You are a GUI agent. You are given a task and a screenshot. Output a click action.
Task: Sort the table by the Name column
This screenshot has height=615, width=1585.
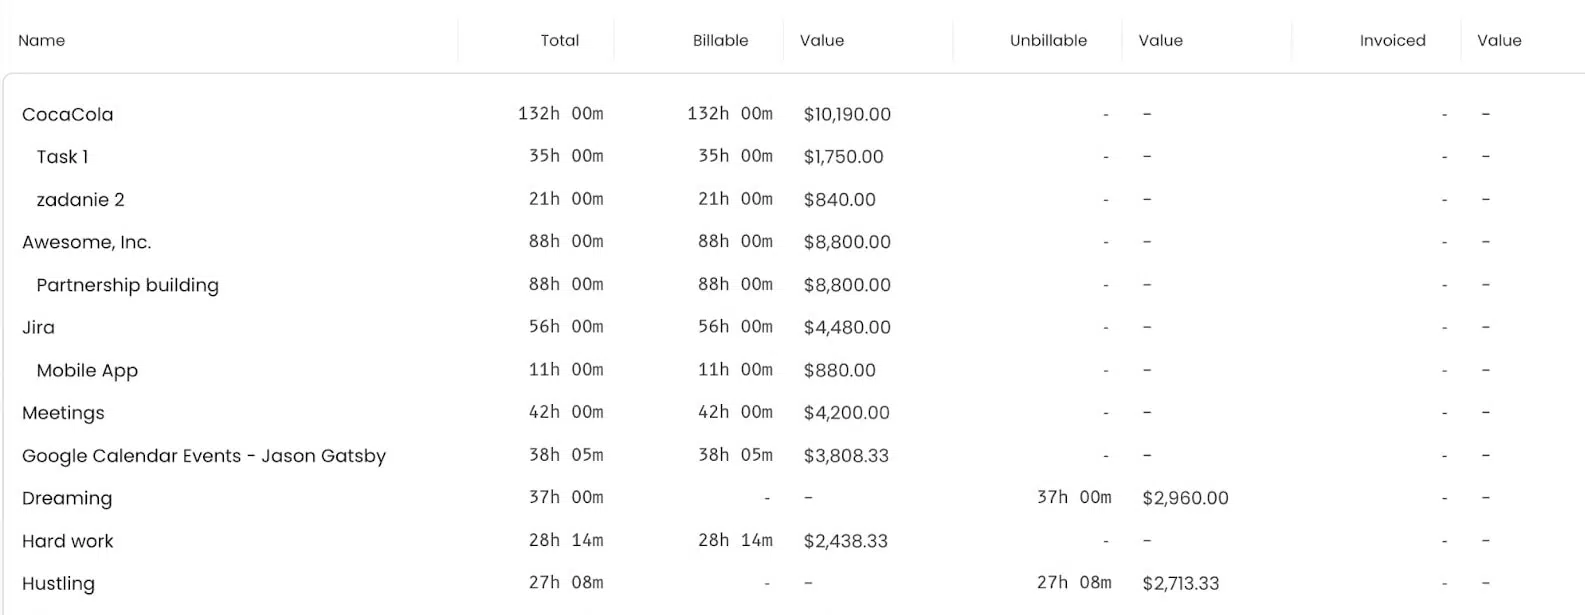[x=41, y=40]
